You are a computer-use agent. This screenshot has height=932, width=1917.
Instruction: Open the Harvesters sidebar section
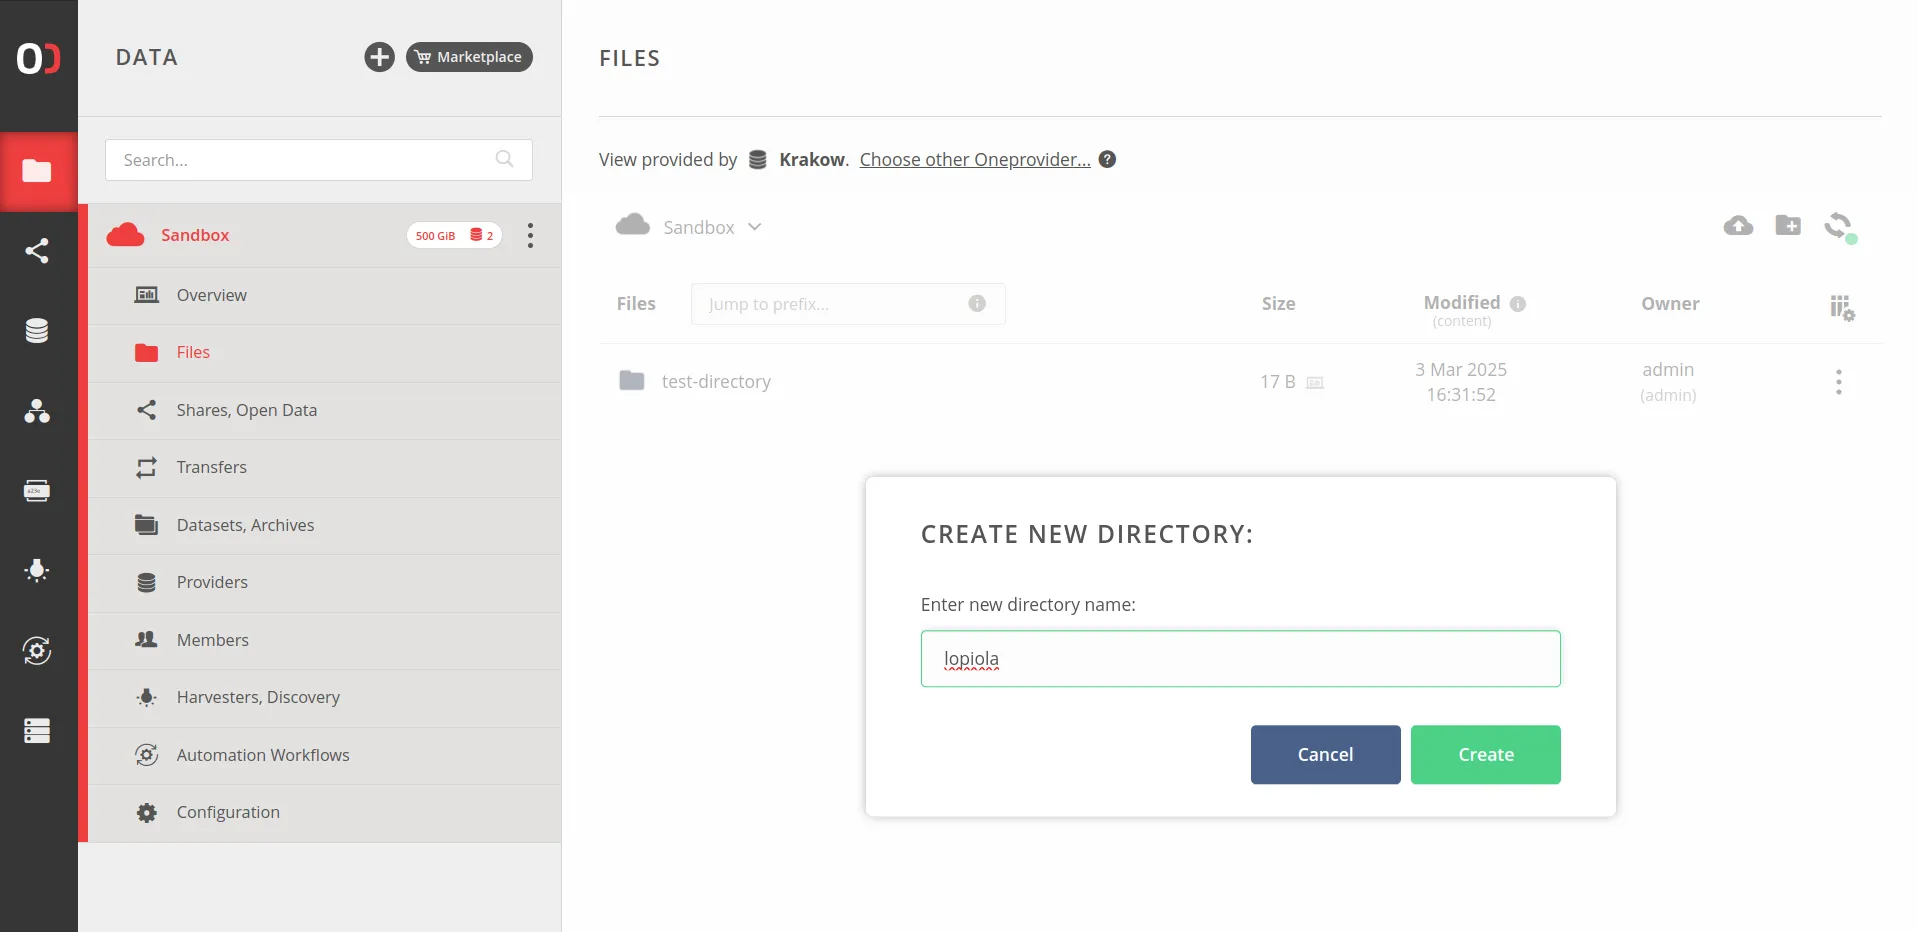coord(38,571)
